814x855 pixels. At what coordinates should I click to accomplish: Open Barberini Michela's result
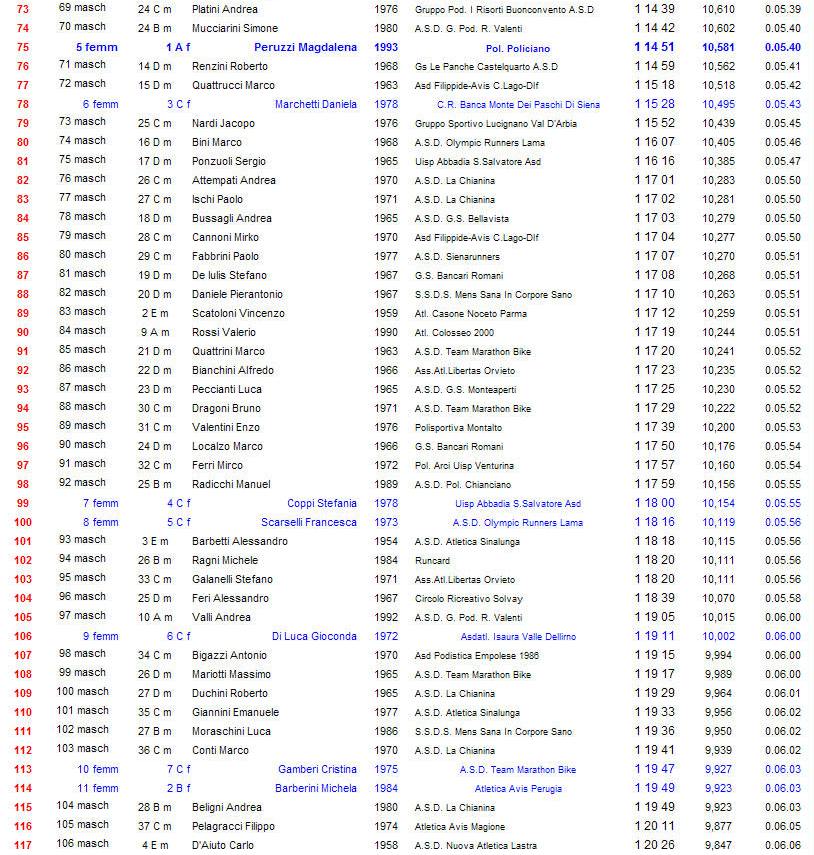coord(315,788)
